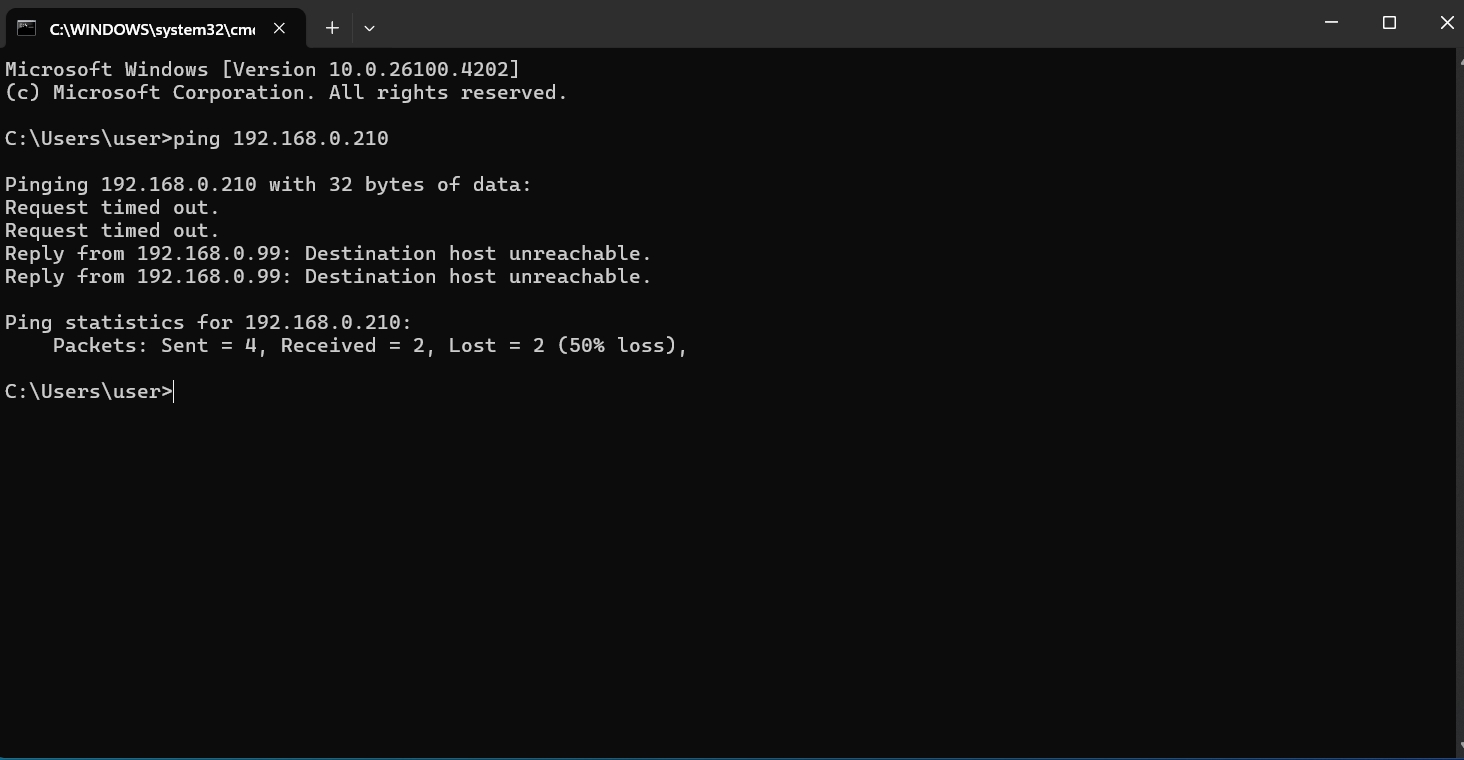
Task: Maximize the terminal window
Action: click(x=1389, y=23)
